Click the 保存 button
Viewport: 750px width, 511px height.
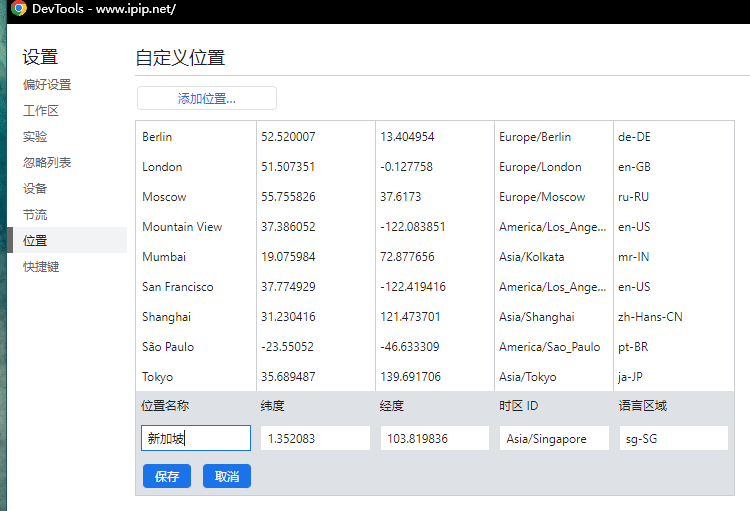pyautogui.click(x=167, y=477)
